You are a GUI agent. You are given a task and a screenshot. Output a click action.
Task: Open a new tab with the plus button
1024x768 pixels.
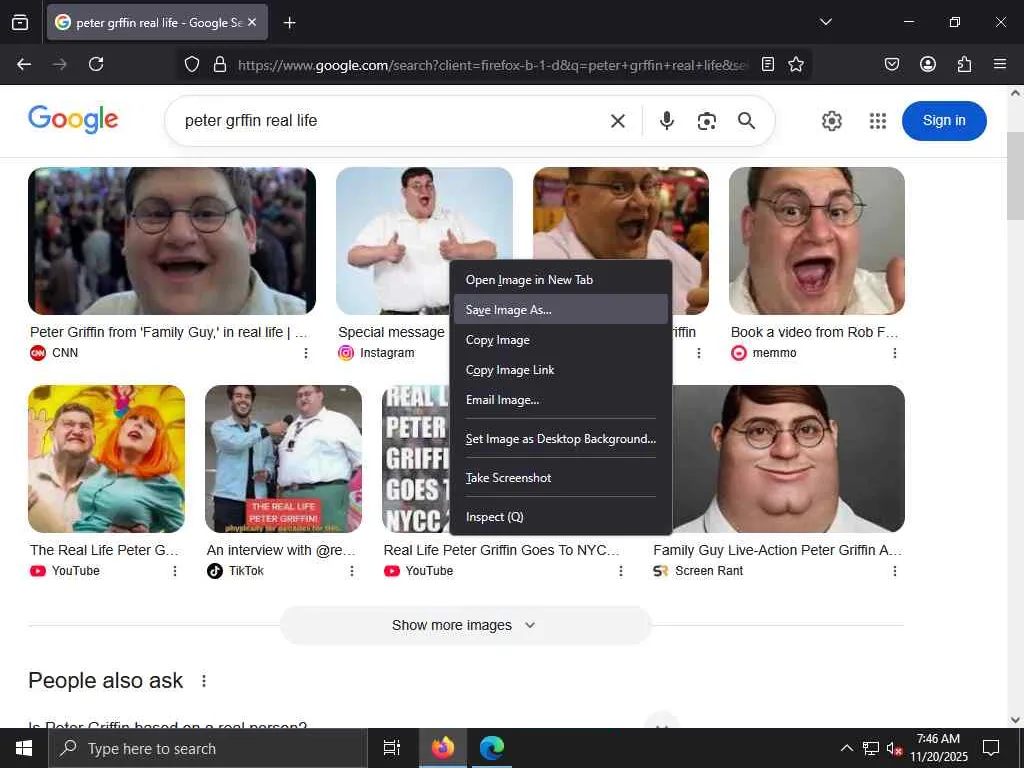tap(289, 23)
